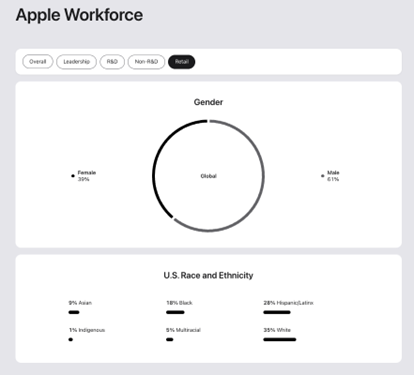
Task: Switch to the Leadership tab
Action: 76,62
